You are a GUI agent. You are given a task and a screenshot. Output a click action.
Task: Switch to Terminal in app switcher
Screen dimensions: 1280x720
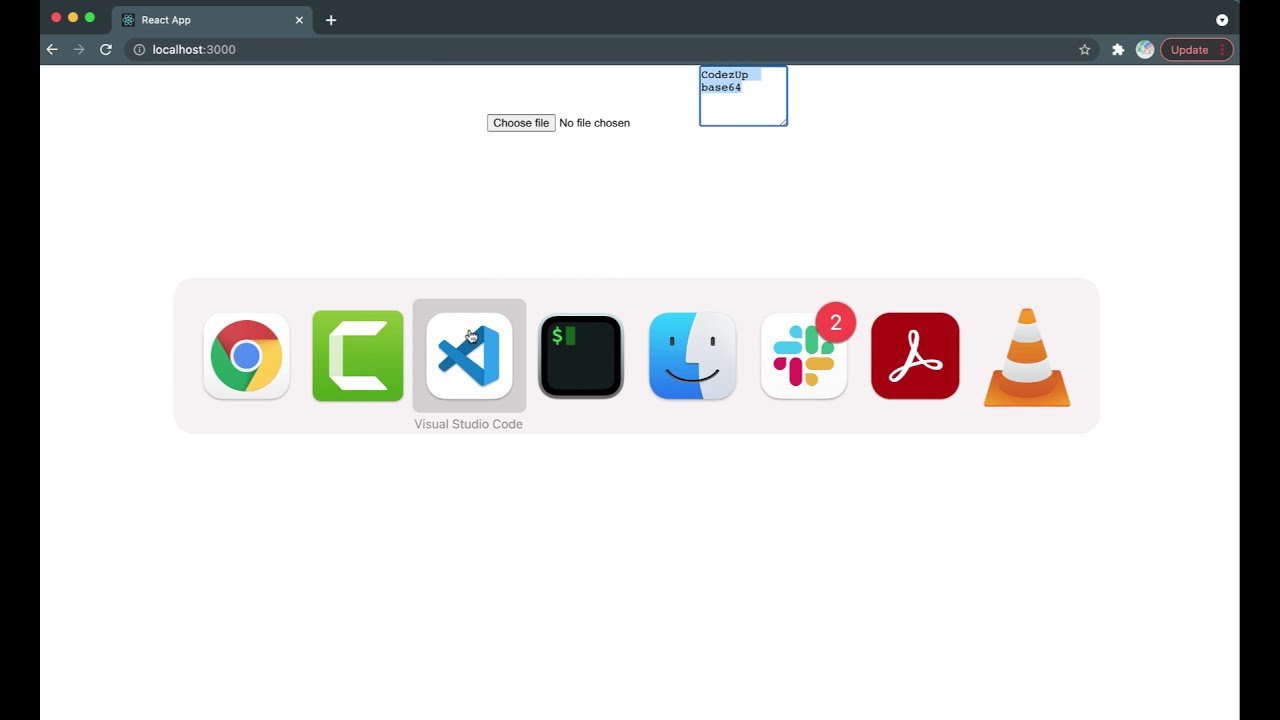[x=581, y=356]
